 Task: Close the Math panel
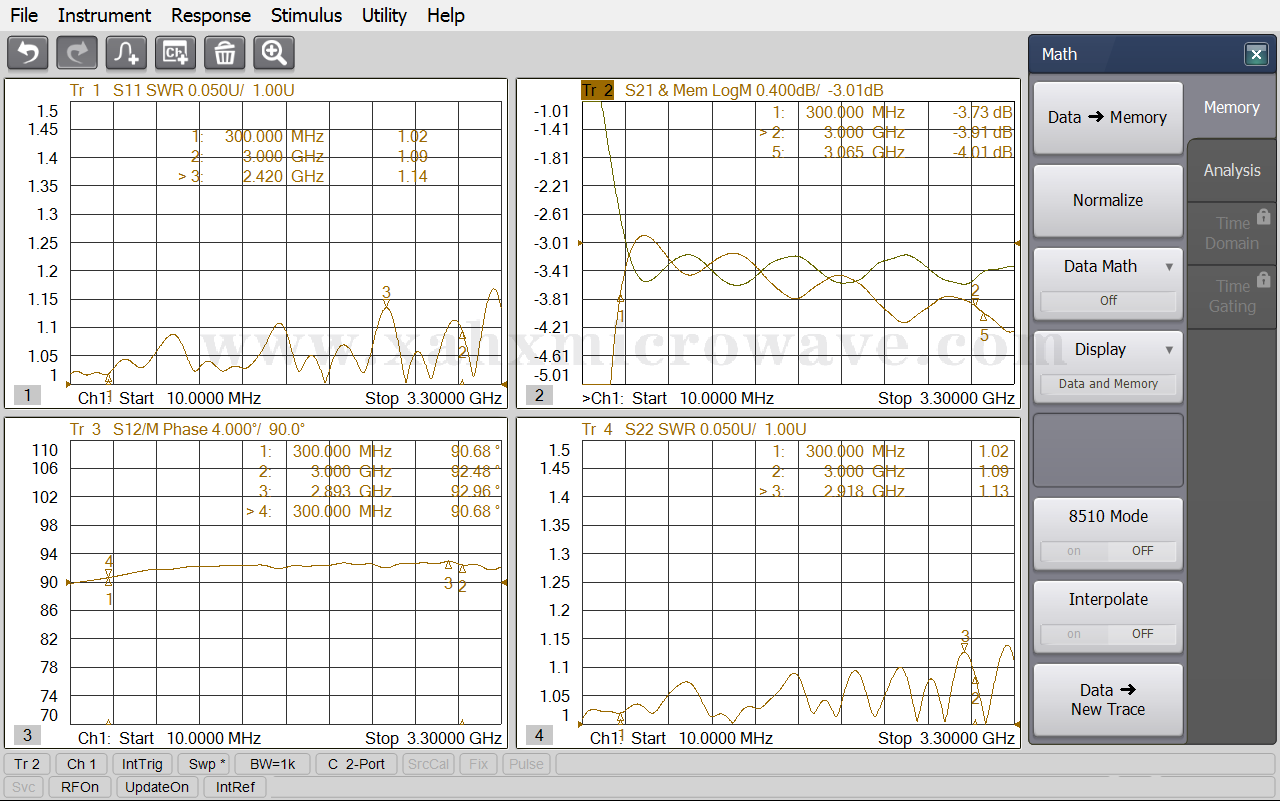point(1256,55)
